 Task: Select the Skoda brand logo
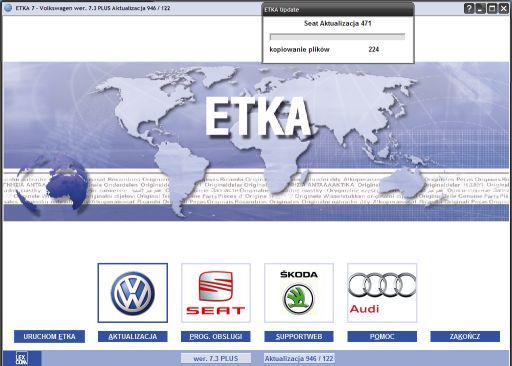point(299,293)
